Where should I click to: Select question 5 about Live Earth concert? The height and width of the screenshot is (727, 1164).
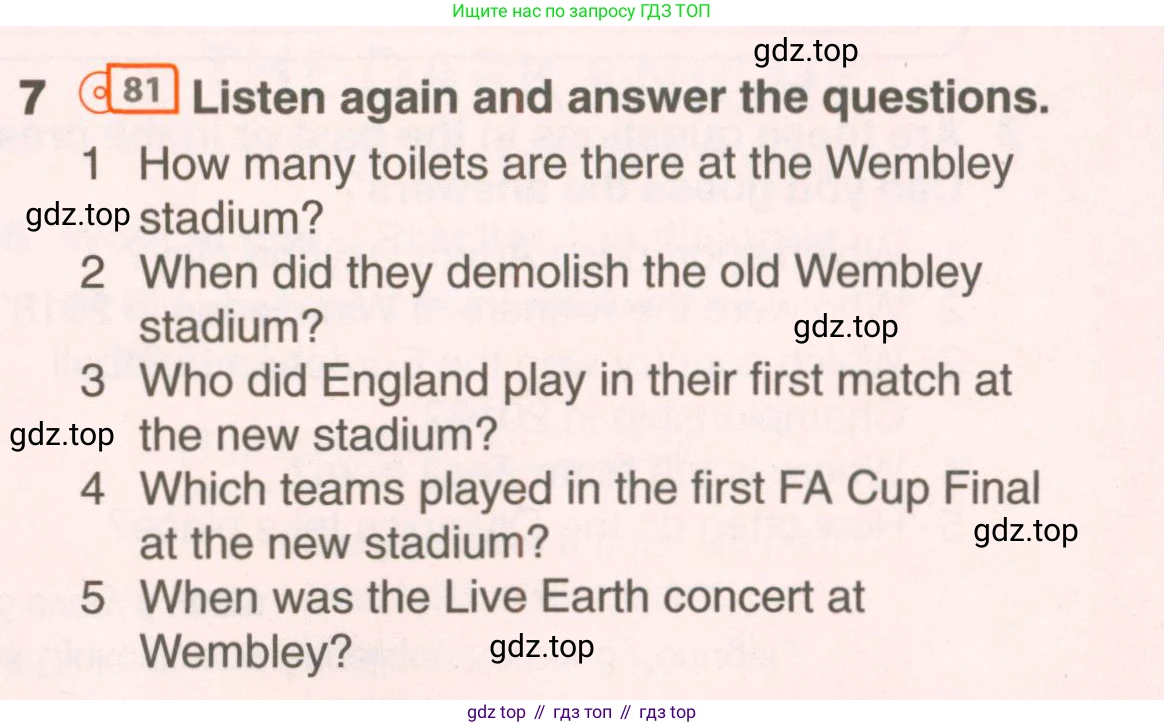click(473, 624)
